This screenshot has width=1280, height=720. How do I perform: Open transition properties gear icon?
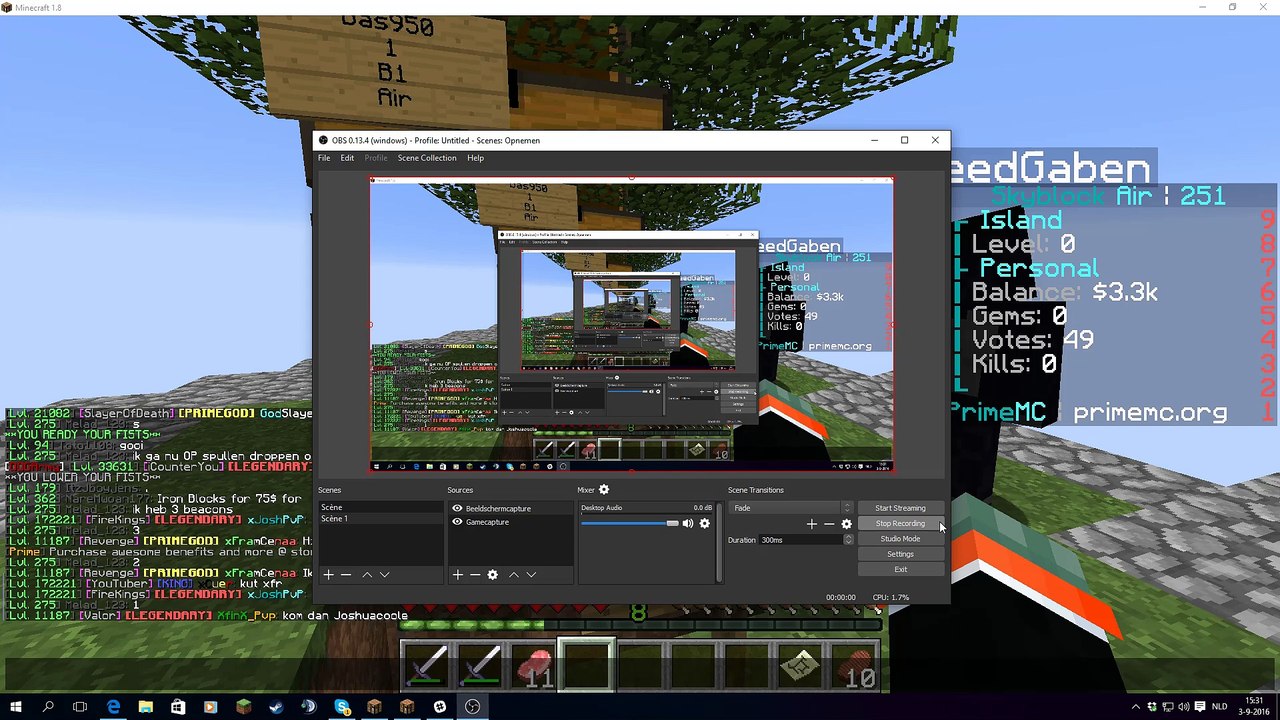point(847,524)
